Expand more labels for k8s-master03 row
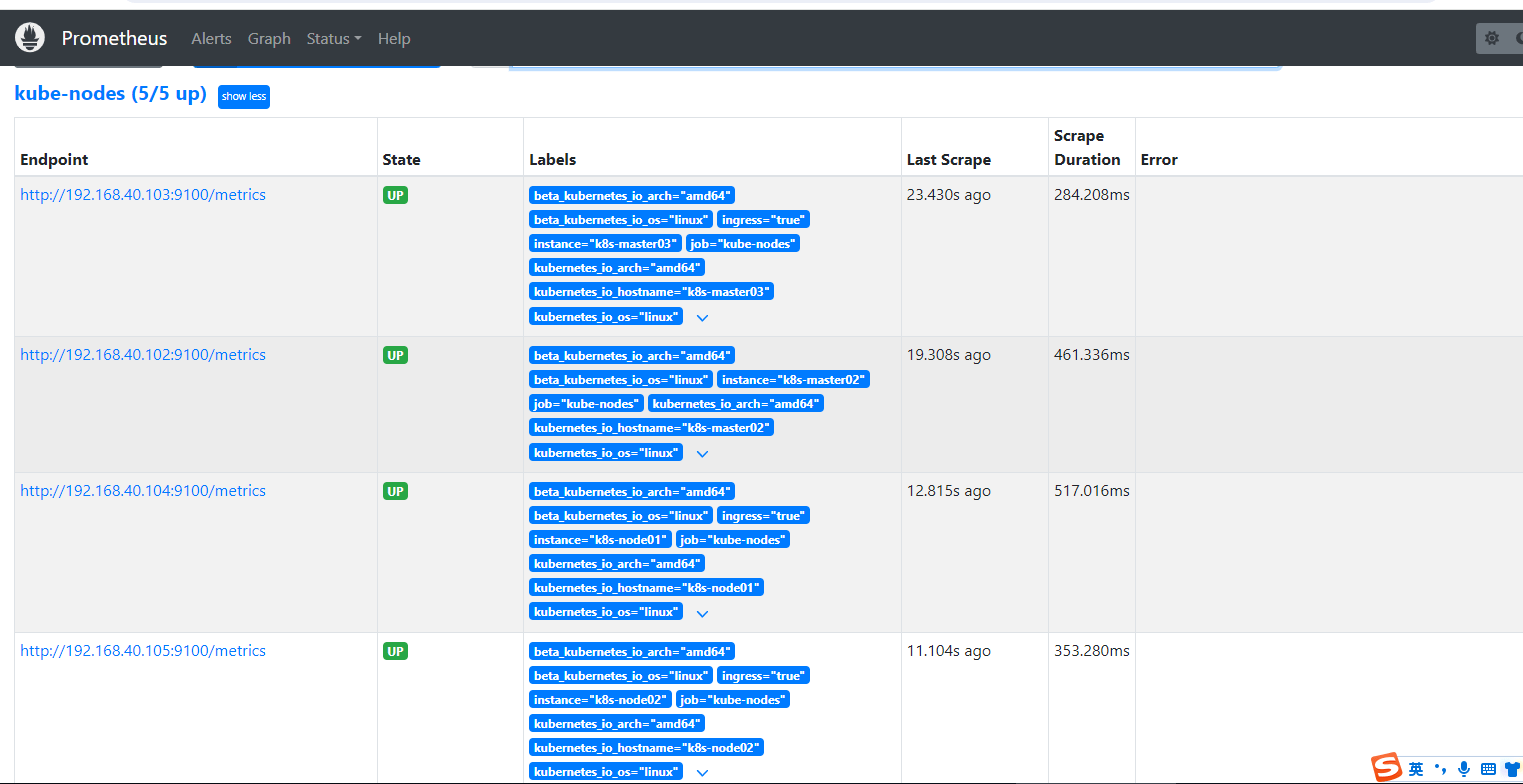 [x=702, y=318]
